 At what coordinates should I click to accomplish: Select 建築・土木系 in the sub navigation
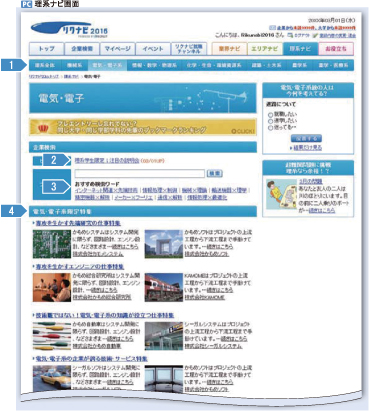click(267, 65)
